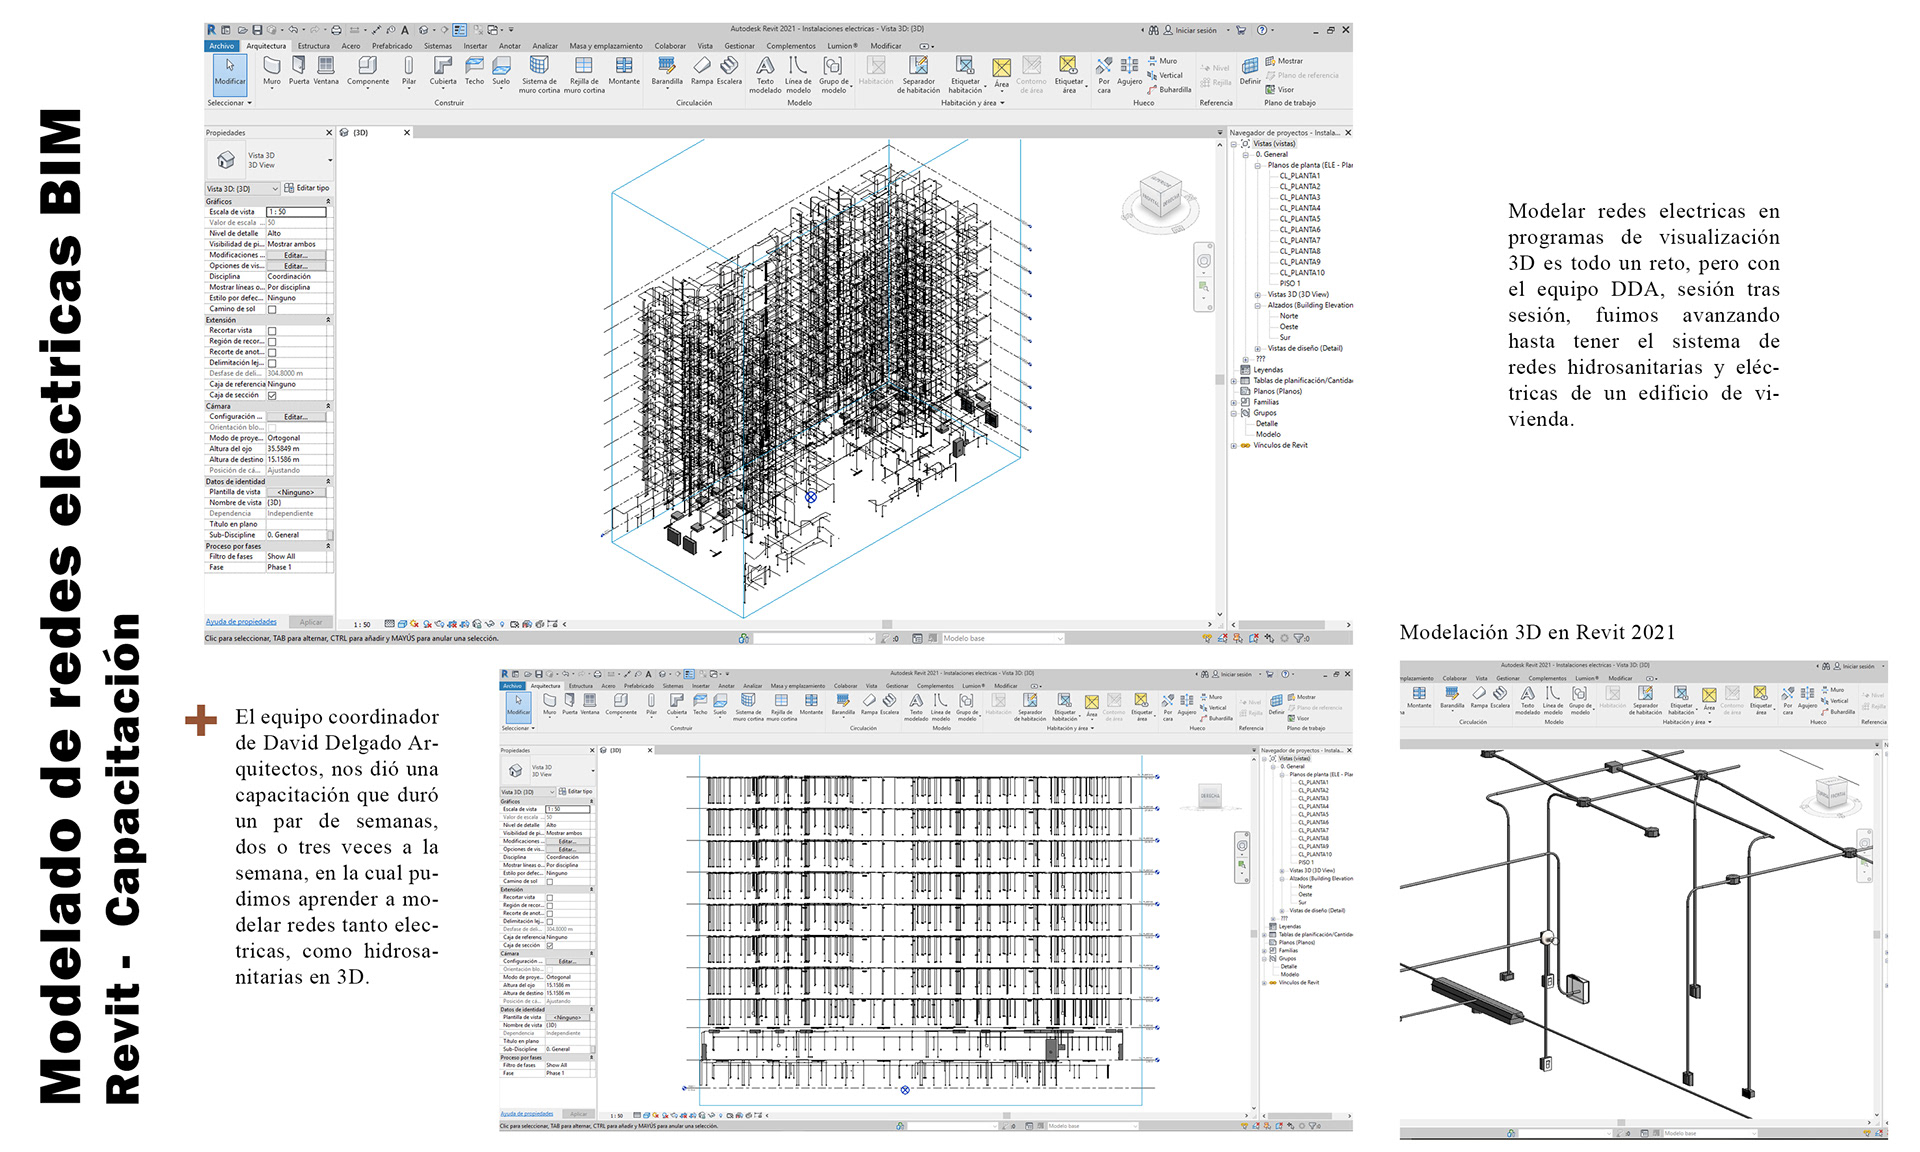This screenshot has width=1920, height=1152.
Task: Select the Pilar tool in top Revit window
Action: click(x=409, y=71)
